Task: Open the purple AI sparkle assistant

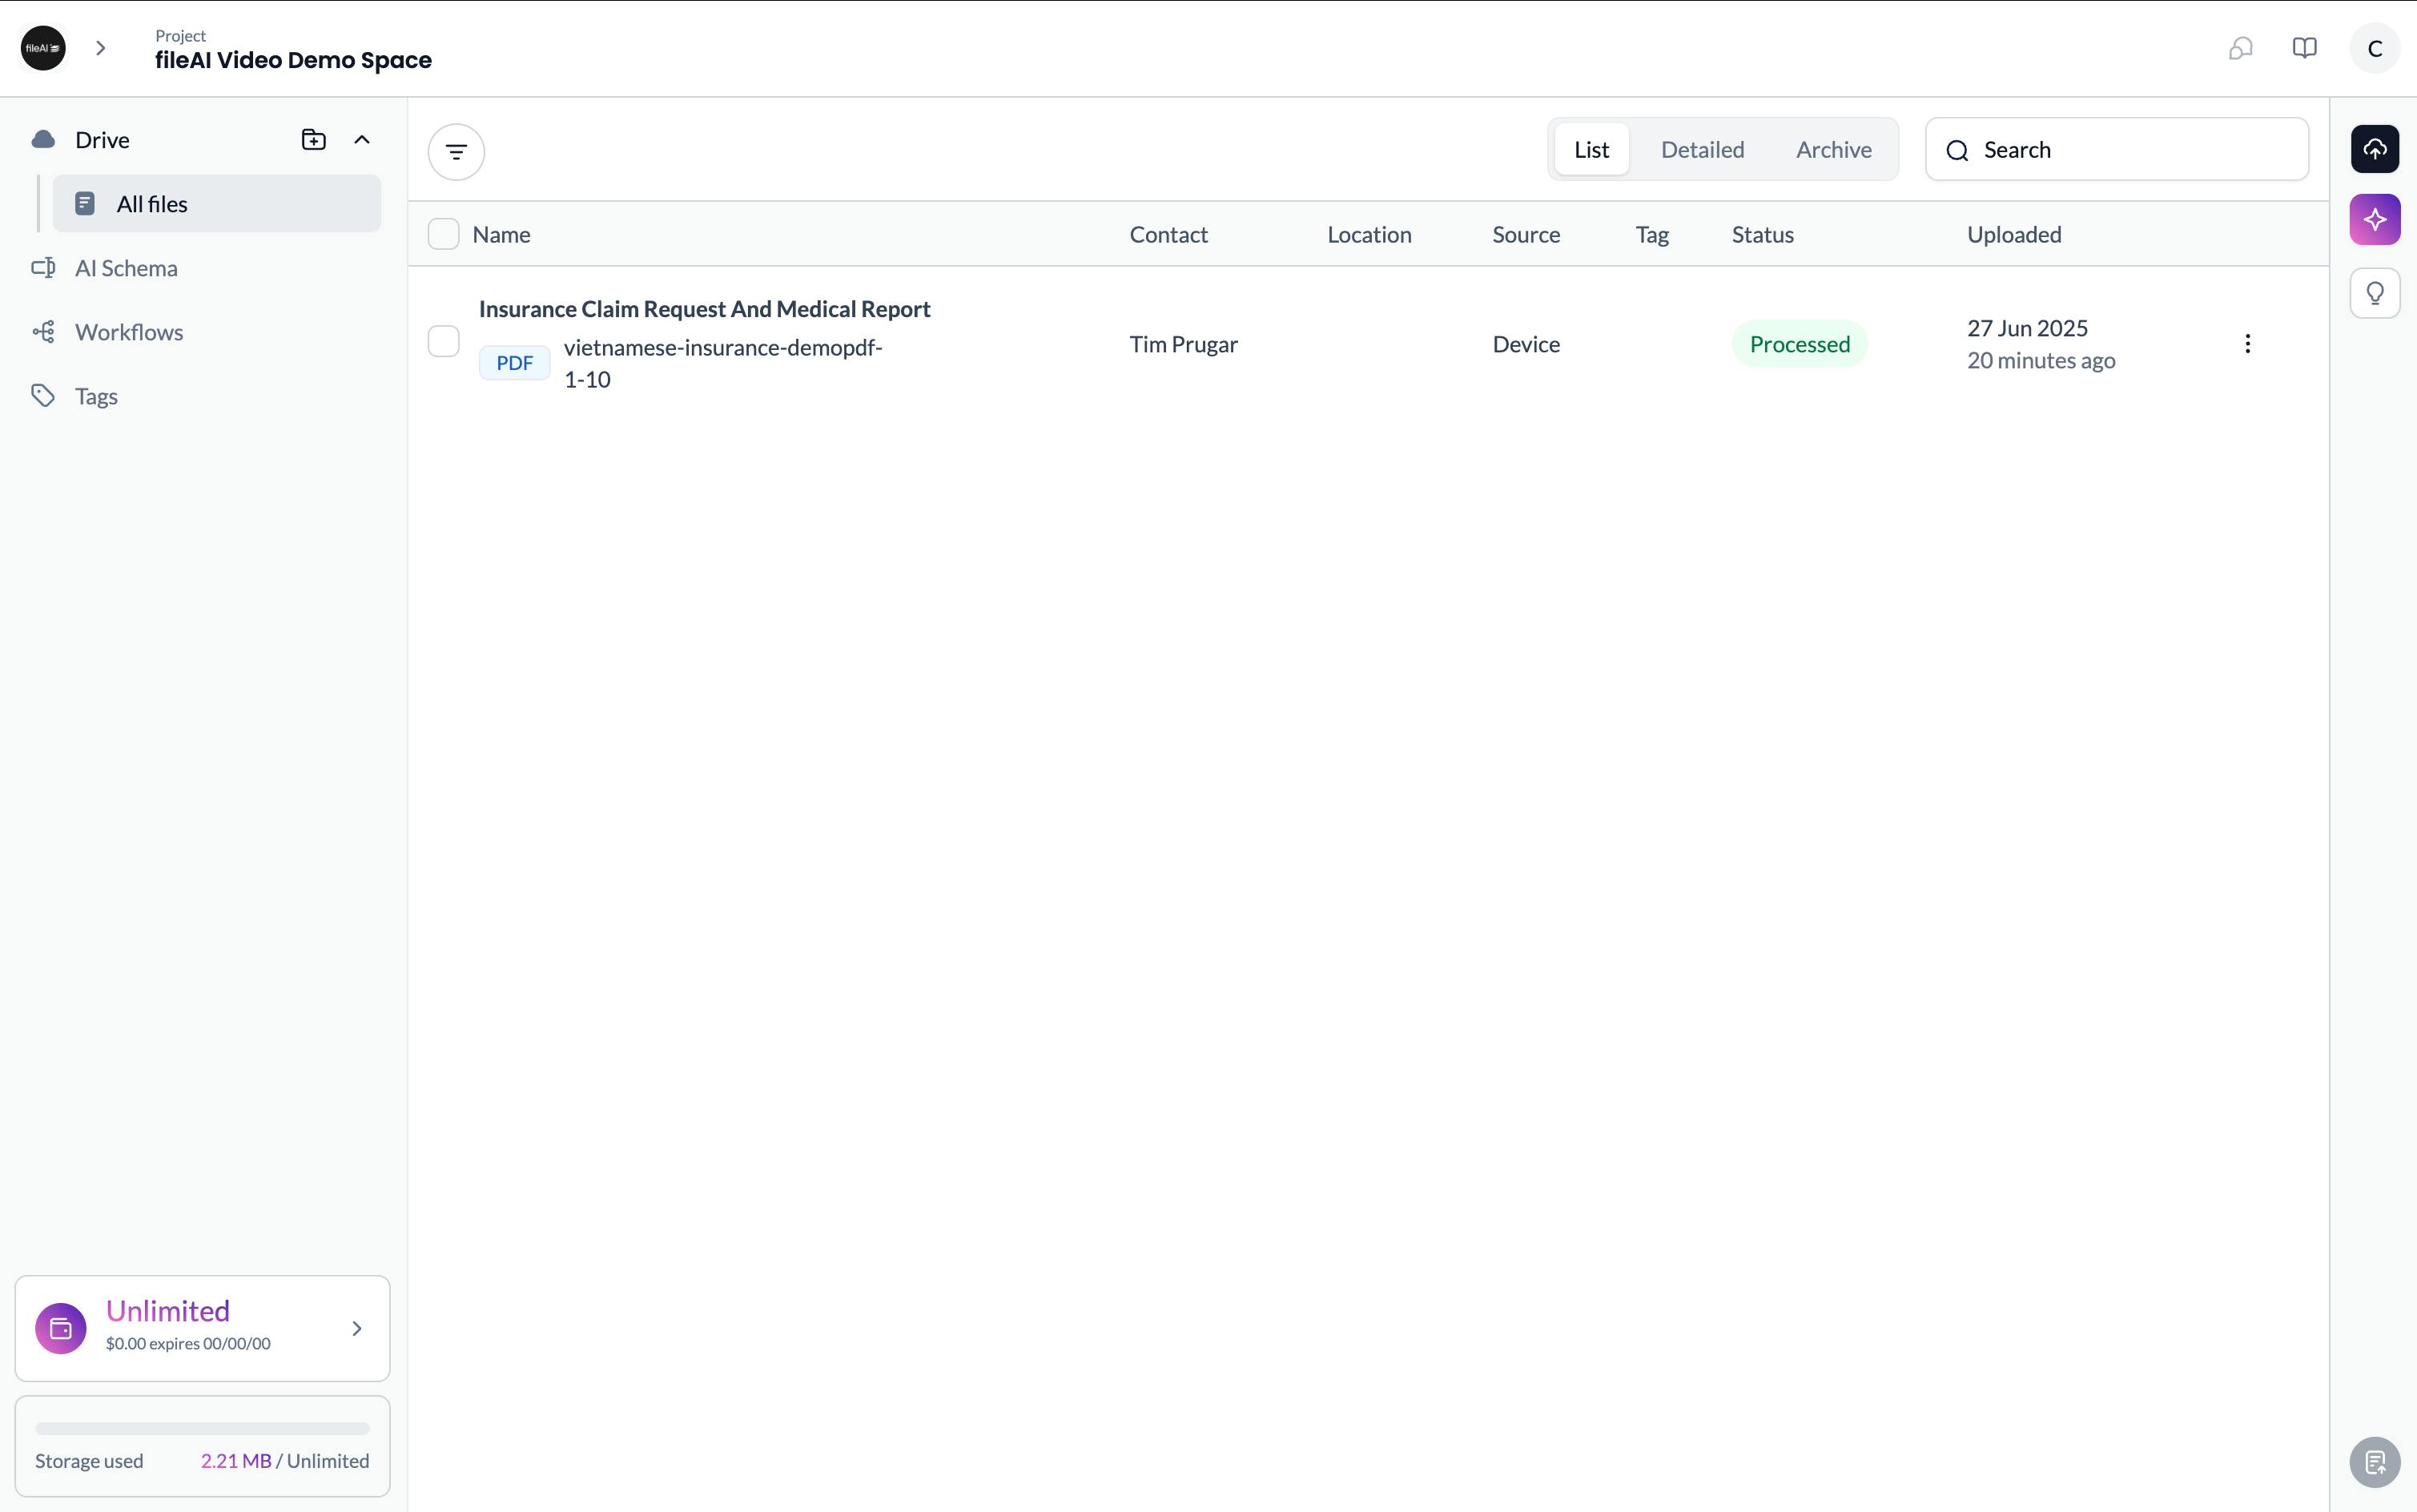Action: pyautogui.click(x=2375, y=219)
